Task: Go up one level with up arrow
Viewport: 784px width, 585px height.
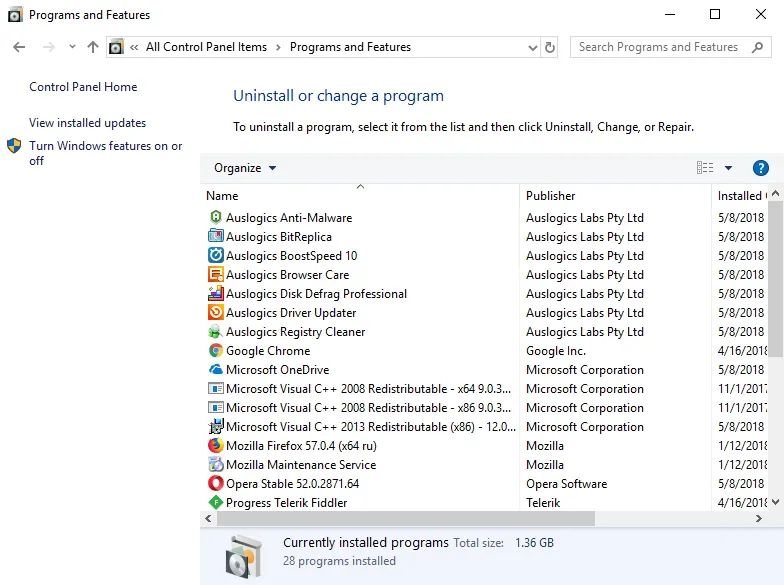Action: [x=92, y=47]
